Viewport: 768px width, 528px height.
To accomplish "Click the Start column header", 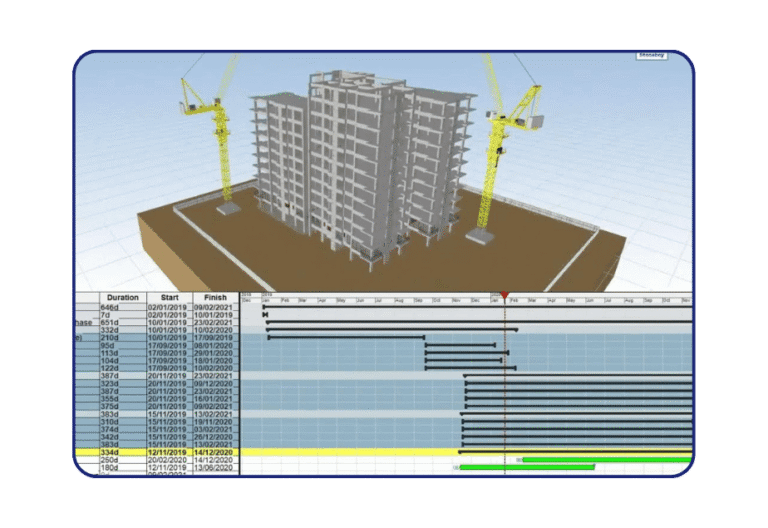I will pyautogui.click(x=169, y=297).
